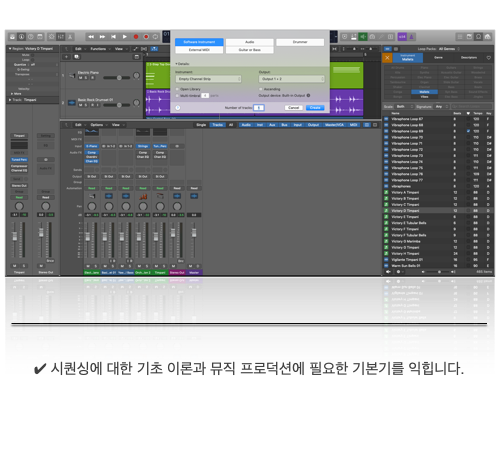Viewport: 500px width, 450px height.
Task: Click the Orchestral strings channel strip icon in the mixer
Action: click(x=143, y=196)
